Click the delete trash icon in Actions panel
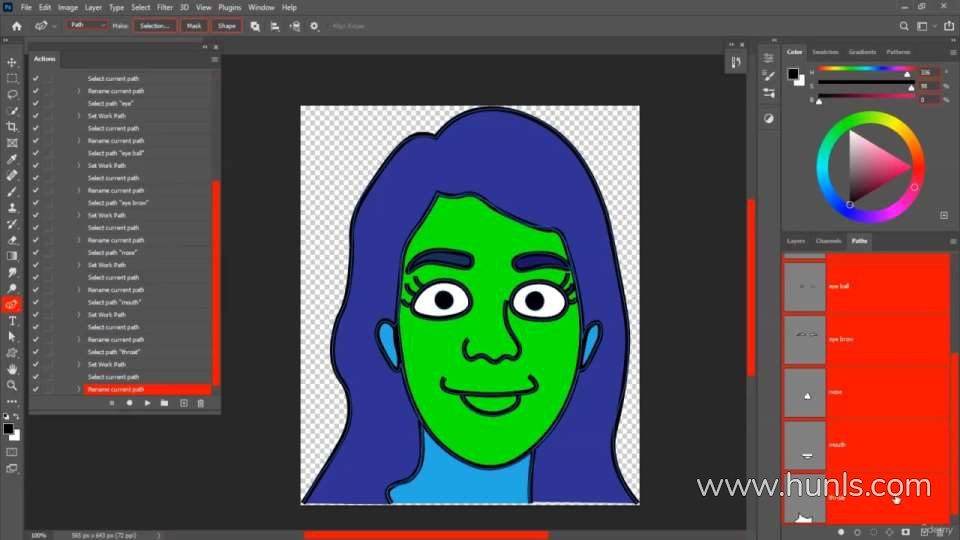Screen dimensions: 960x540 click(x=200, y=403)
